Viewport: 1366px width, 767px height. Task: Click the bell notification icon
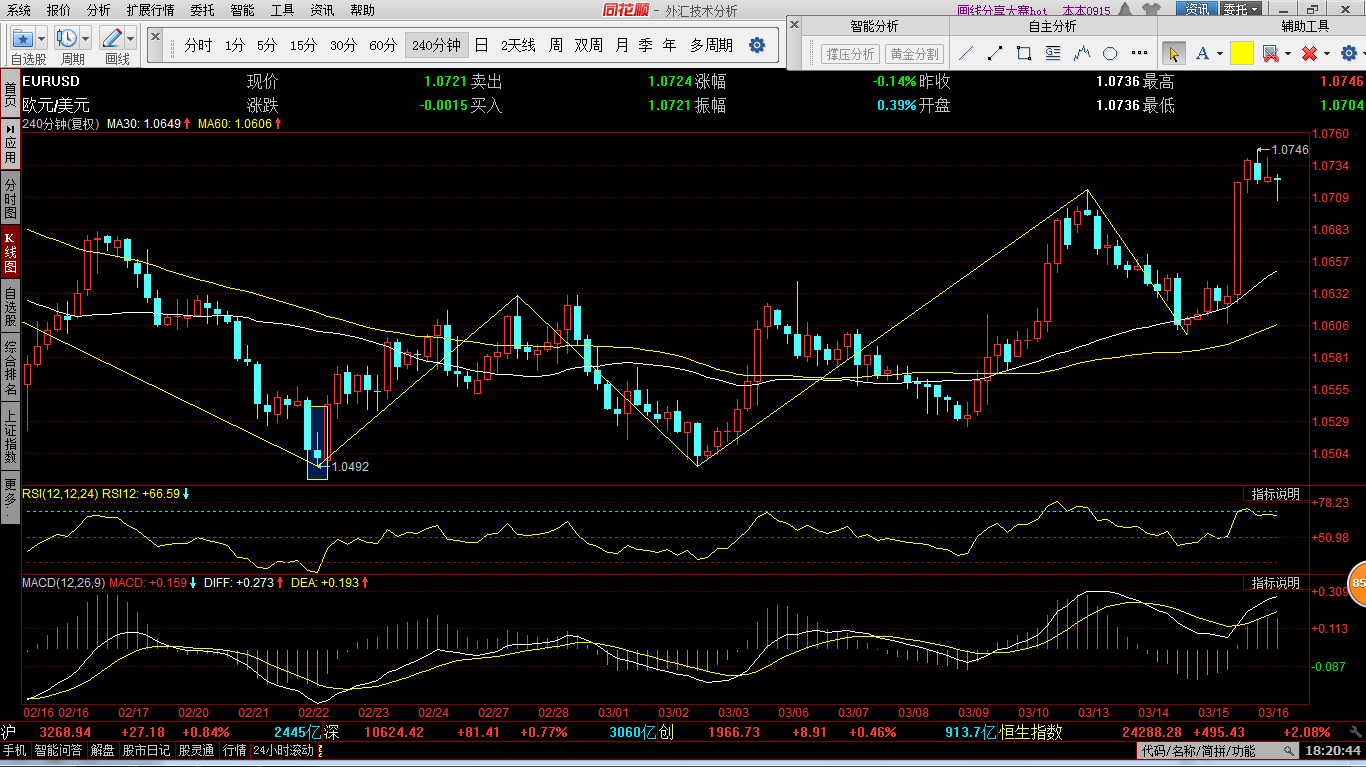click(1124, 8)
